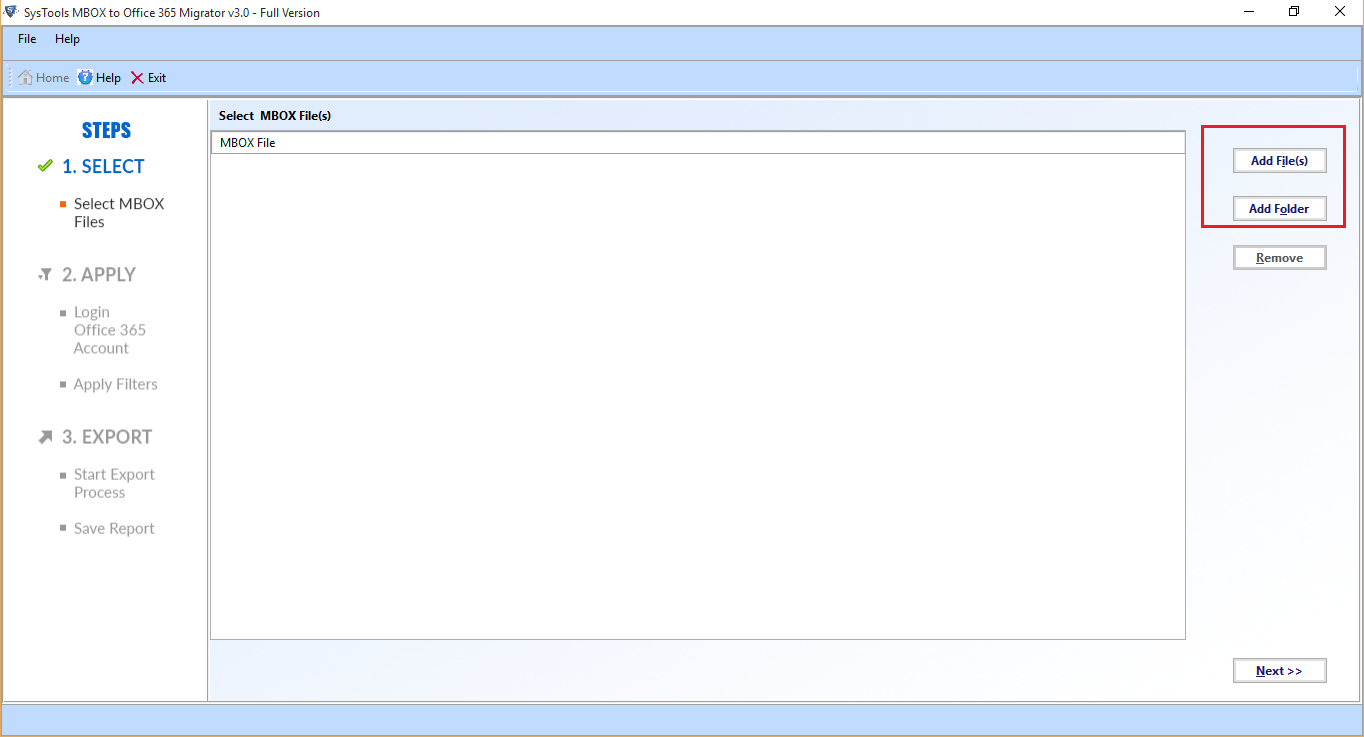Click the blue Help question mark icon
This screenshot has width=1364, height=737.
point(86,78)
